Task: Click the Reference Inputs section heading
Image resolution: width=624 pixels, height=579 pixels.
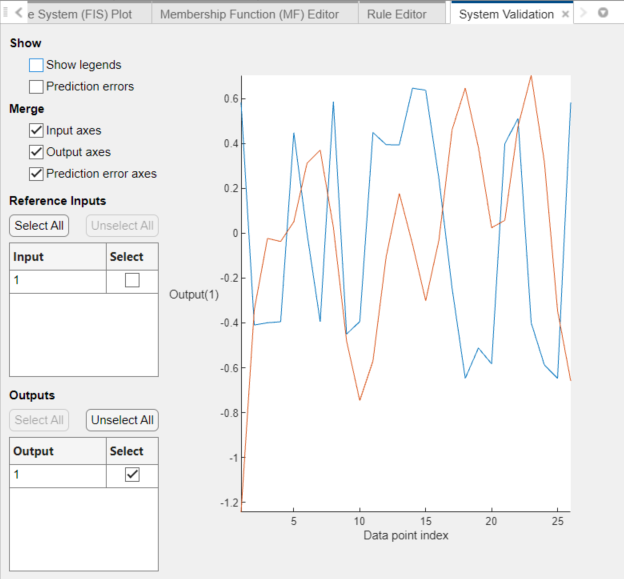Action: pyautogui.click(x=58, y=201)
